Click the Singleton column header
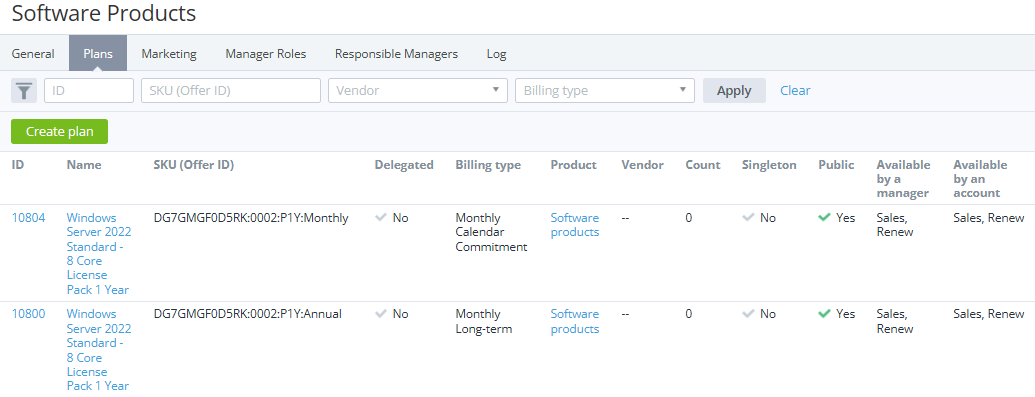 coord(769,165)
